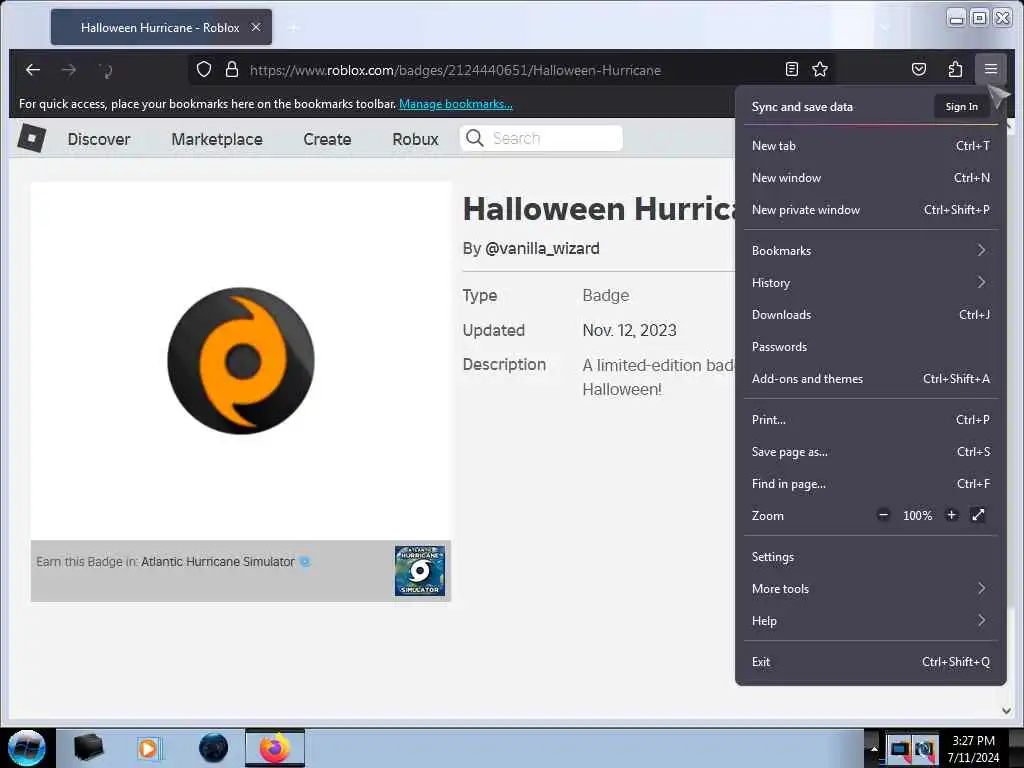Open a New private window

click(x=871, y=210)
